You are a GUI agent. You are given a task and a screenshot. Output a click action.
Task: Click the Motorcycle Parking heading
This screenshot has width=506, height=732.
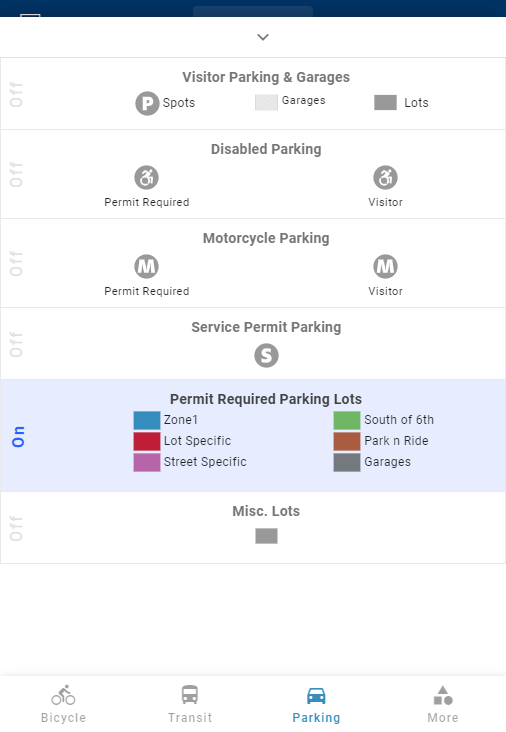pos(266,238)
